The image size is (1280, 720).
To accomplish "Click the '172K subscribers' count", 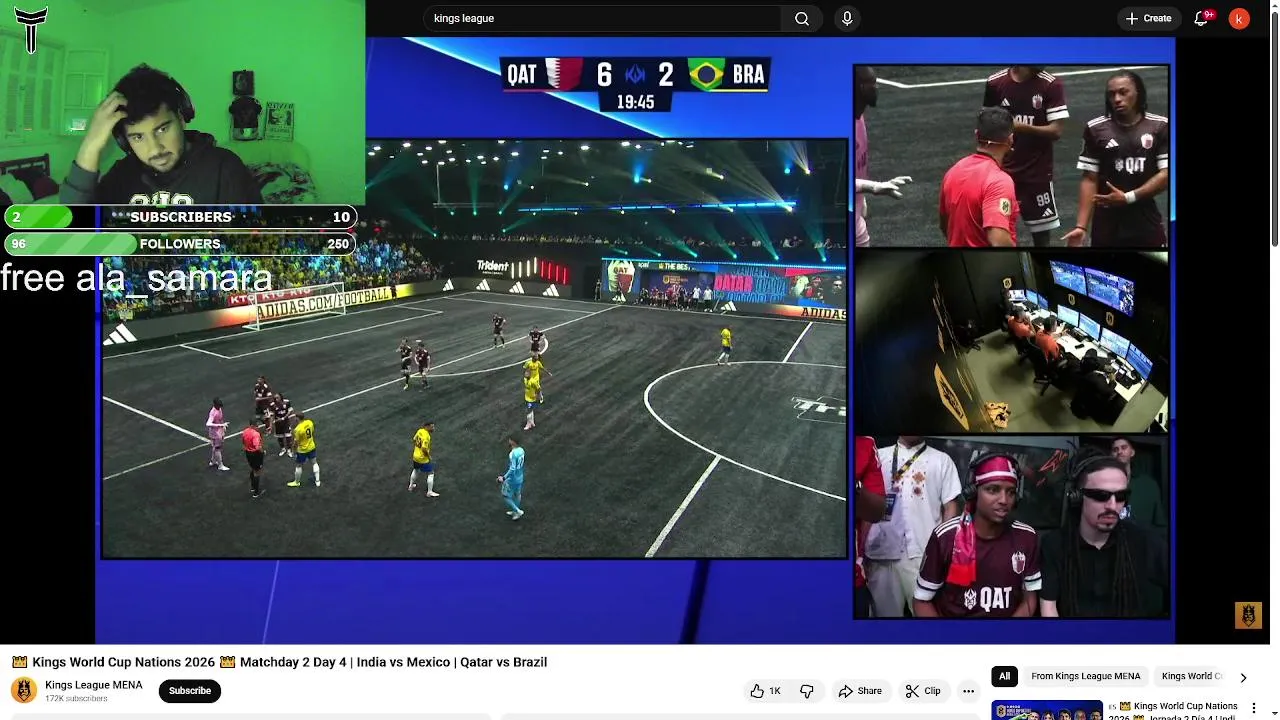I will coord(76,698).
